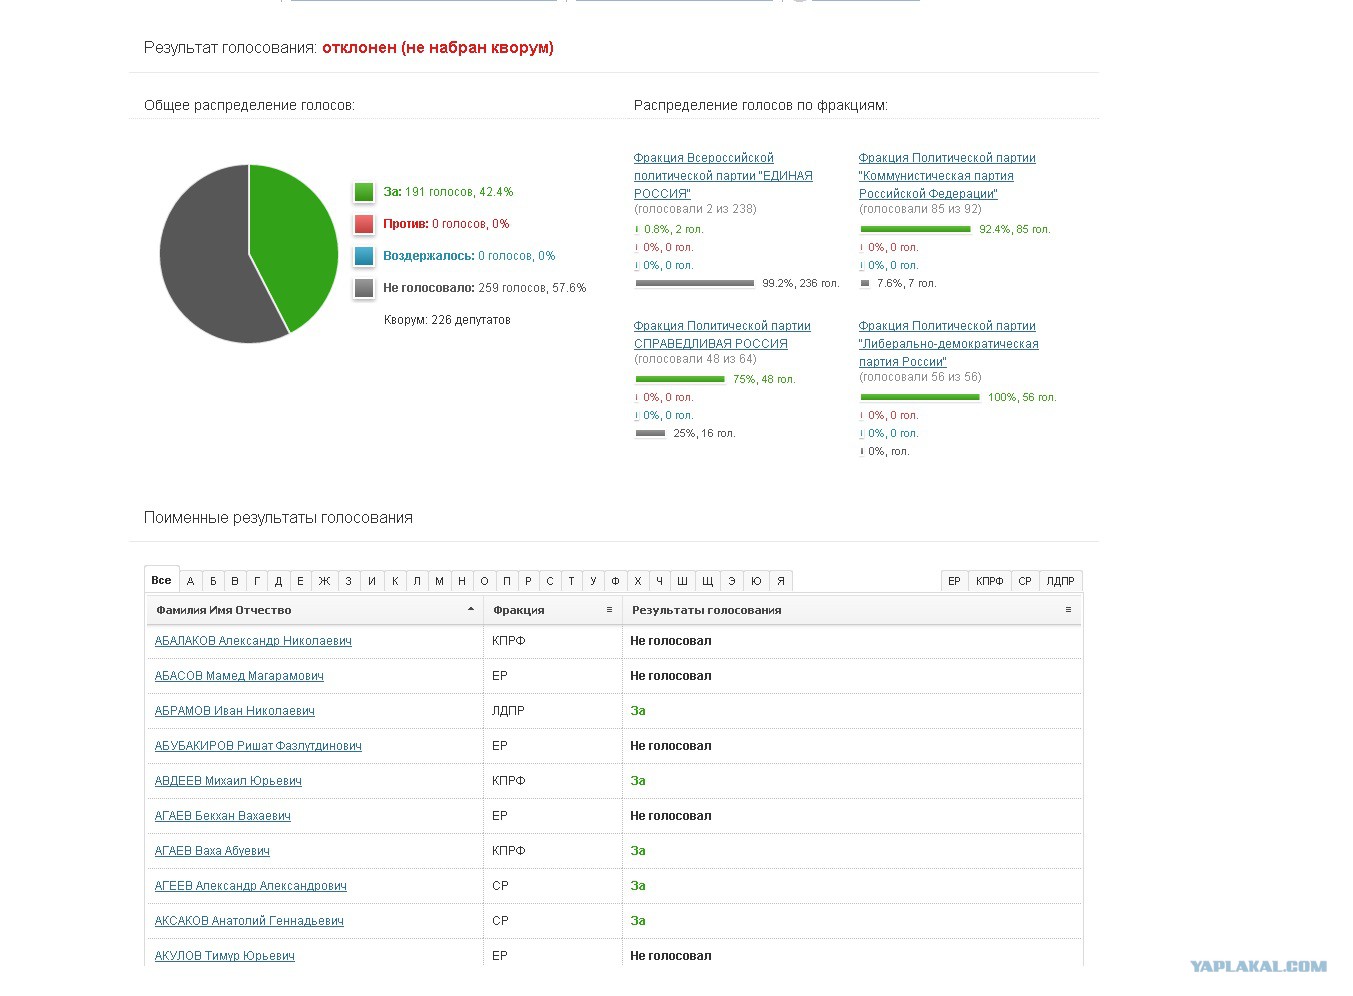Click the sort arrow in the name column header
1353x996 pixels.
point(471,609)
